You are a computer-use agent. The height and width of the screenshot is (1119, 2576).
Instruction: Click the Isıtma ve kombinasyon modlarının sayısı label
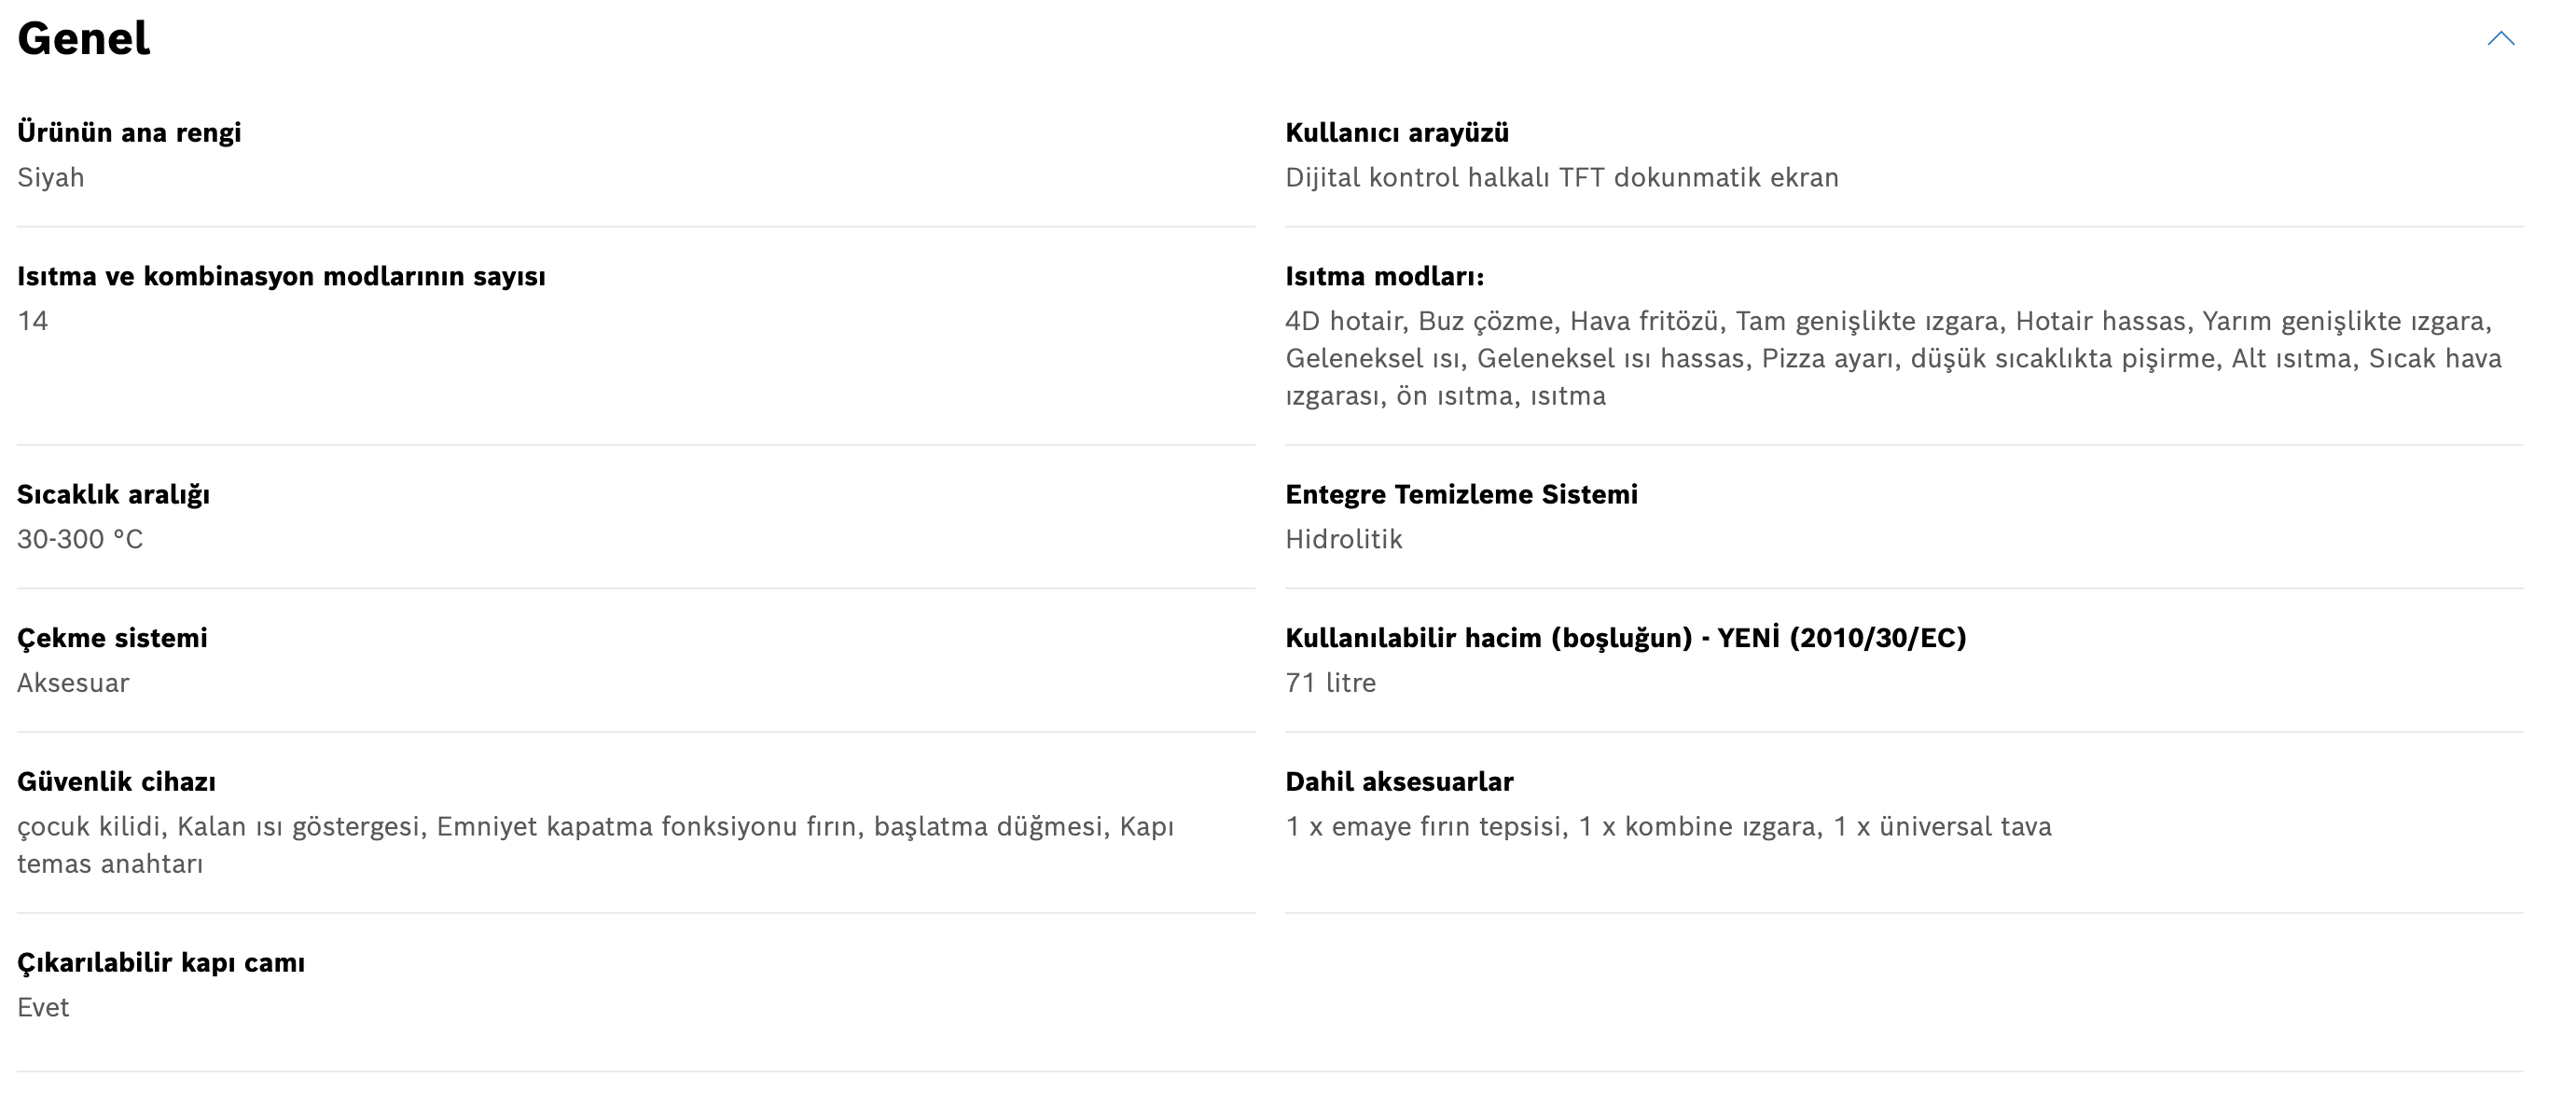tap(281, 276)
